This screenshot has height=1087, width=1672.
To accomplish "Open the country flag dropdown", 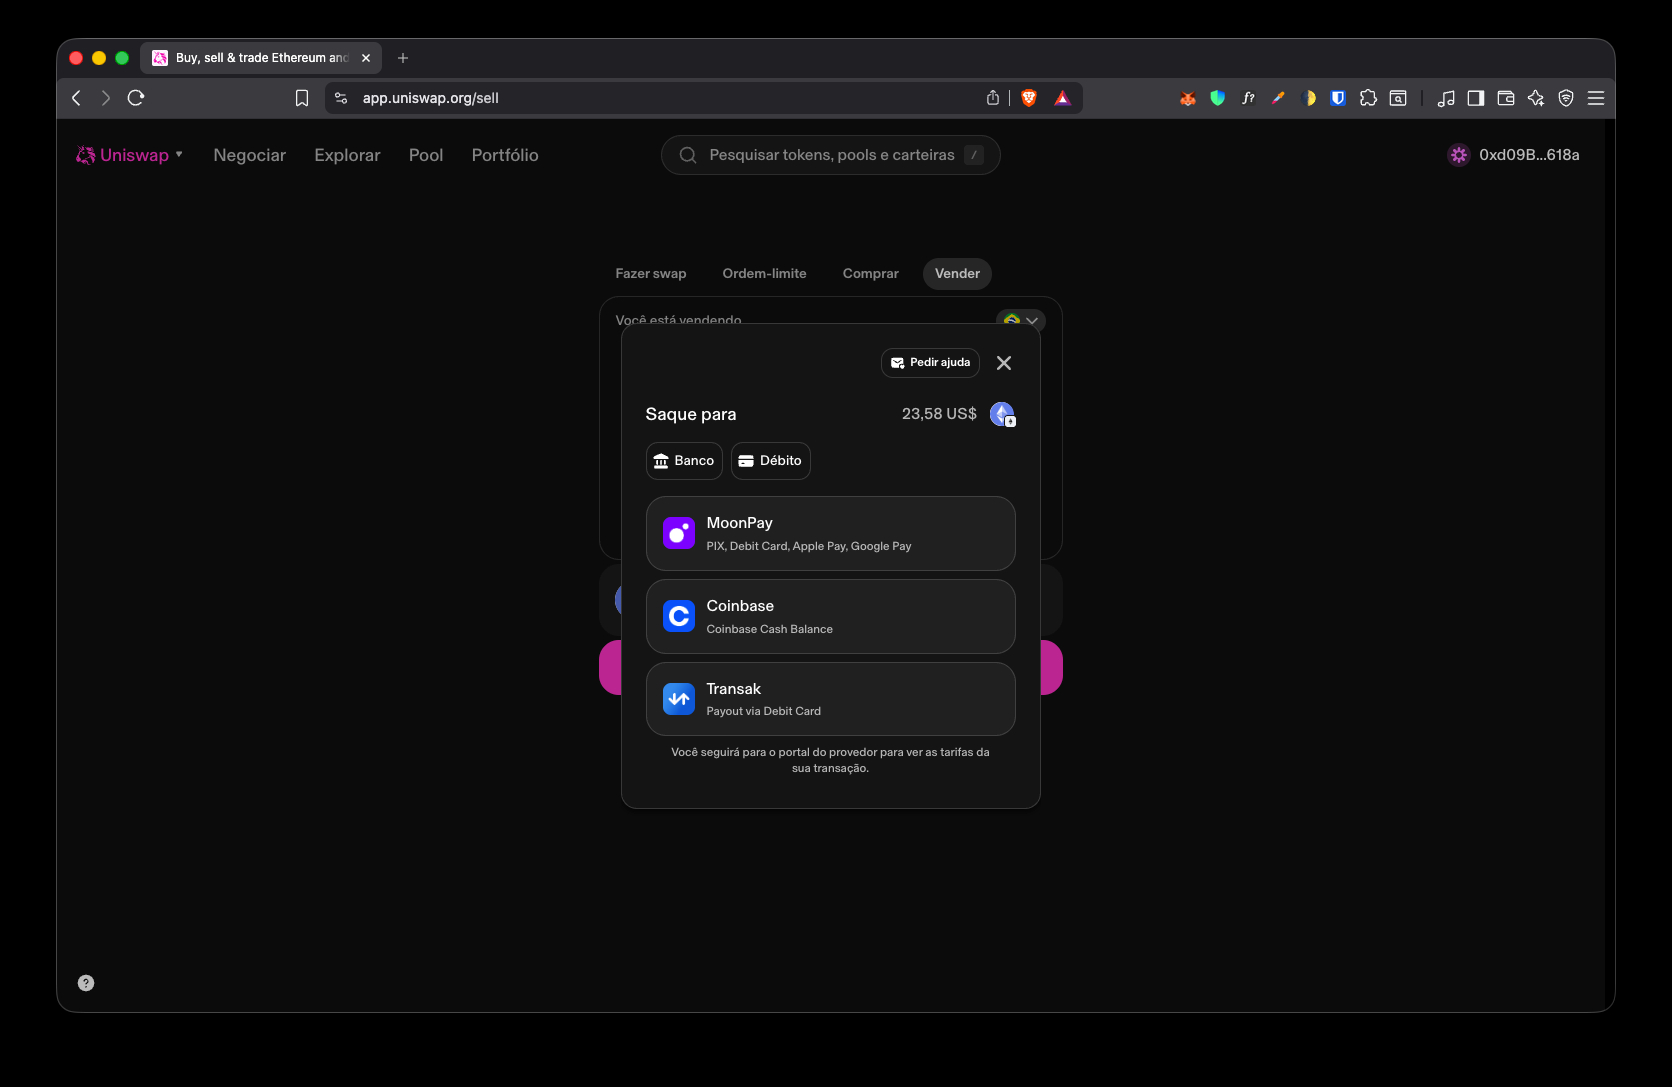I will [x=1021, y=320].
